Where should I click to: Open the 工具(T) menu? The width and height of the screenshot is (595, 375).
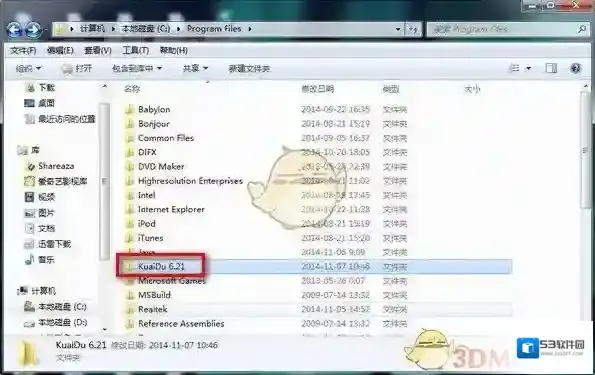click(135, 50)
